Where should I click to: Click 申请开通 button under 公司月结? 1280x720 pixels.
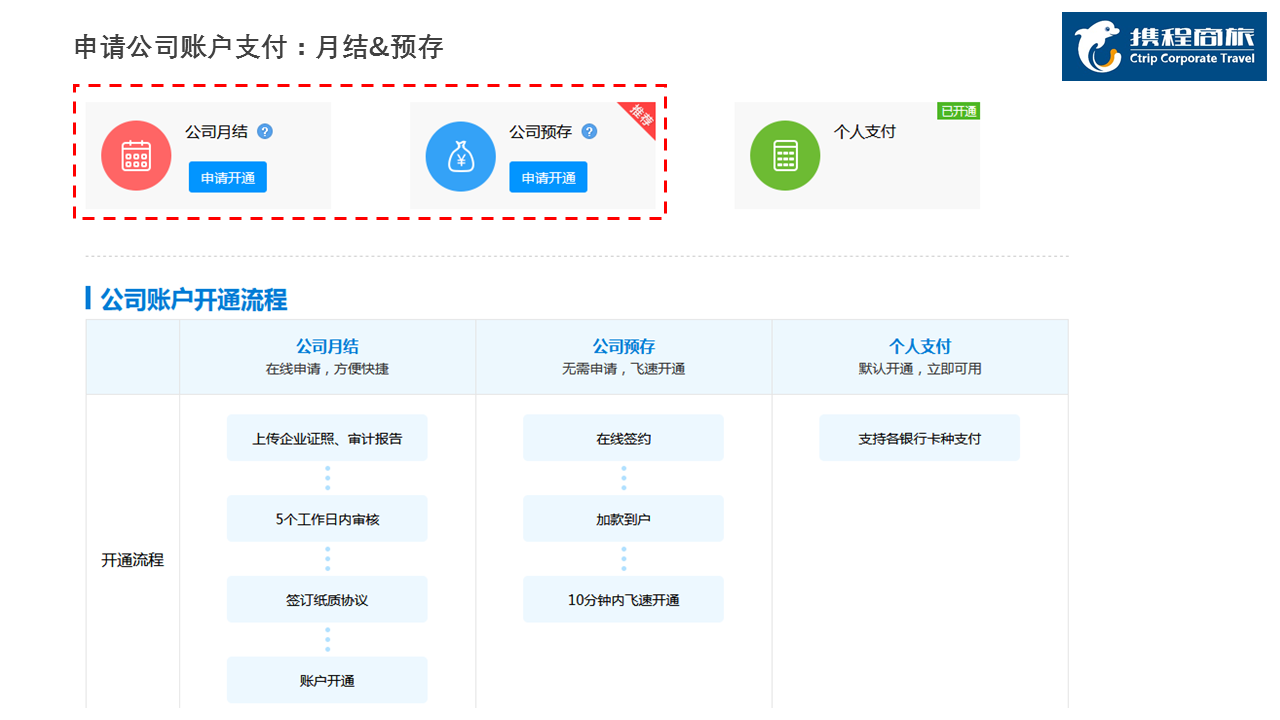click(228, 178)
